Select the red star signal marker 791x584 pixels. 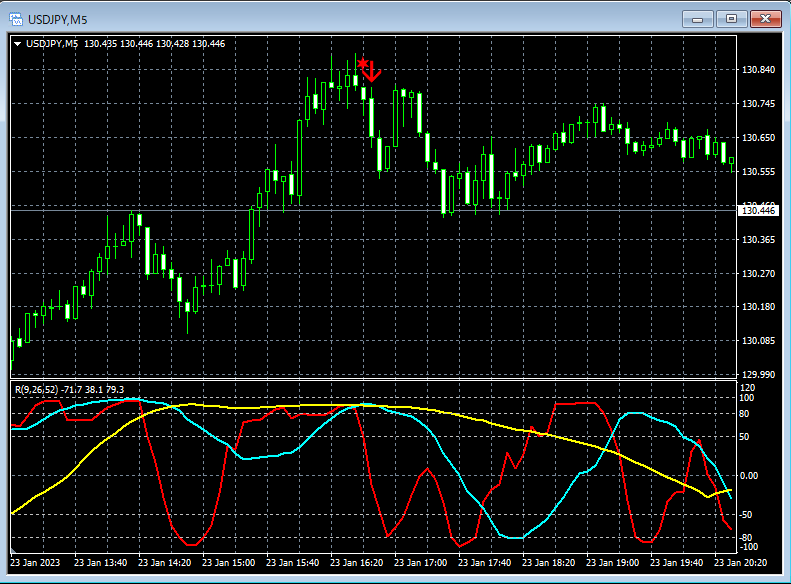point(362,64)
